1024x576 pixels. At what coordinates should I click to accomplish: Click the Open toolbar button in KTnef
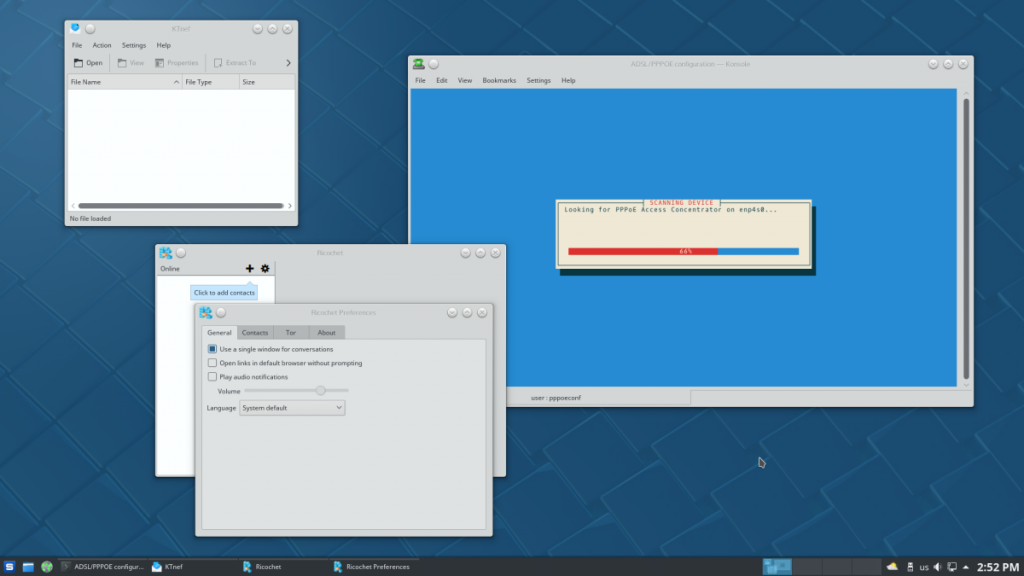[x=88, y=63]
